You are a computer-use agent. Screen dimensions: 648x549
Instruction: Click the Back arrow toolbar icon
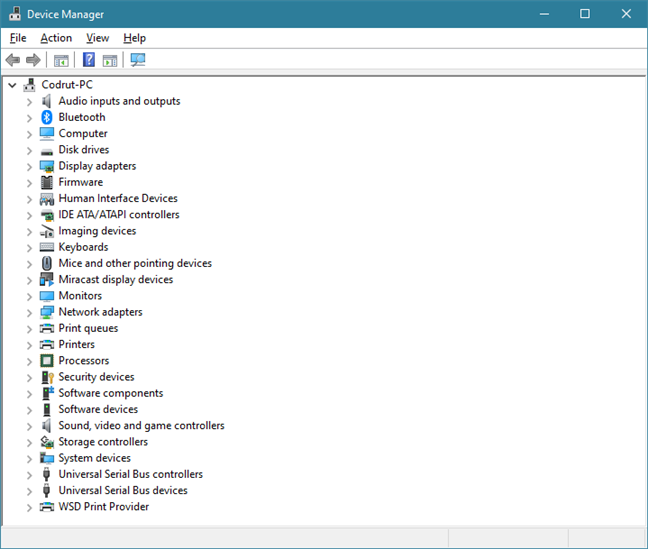pos(13,60)
